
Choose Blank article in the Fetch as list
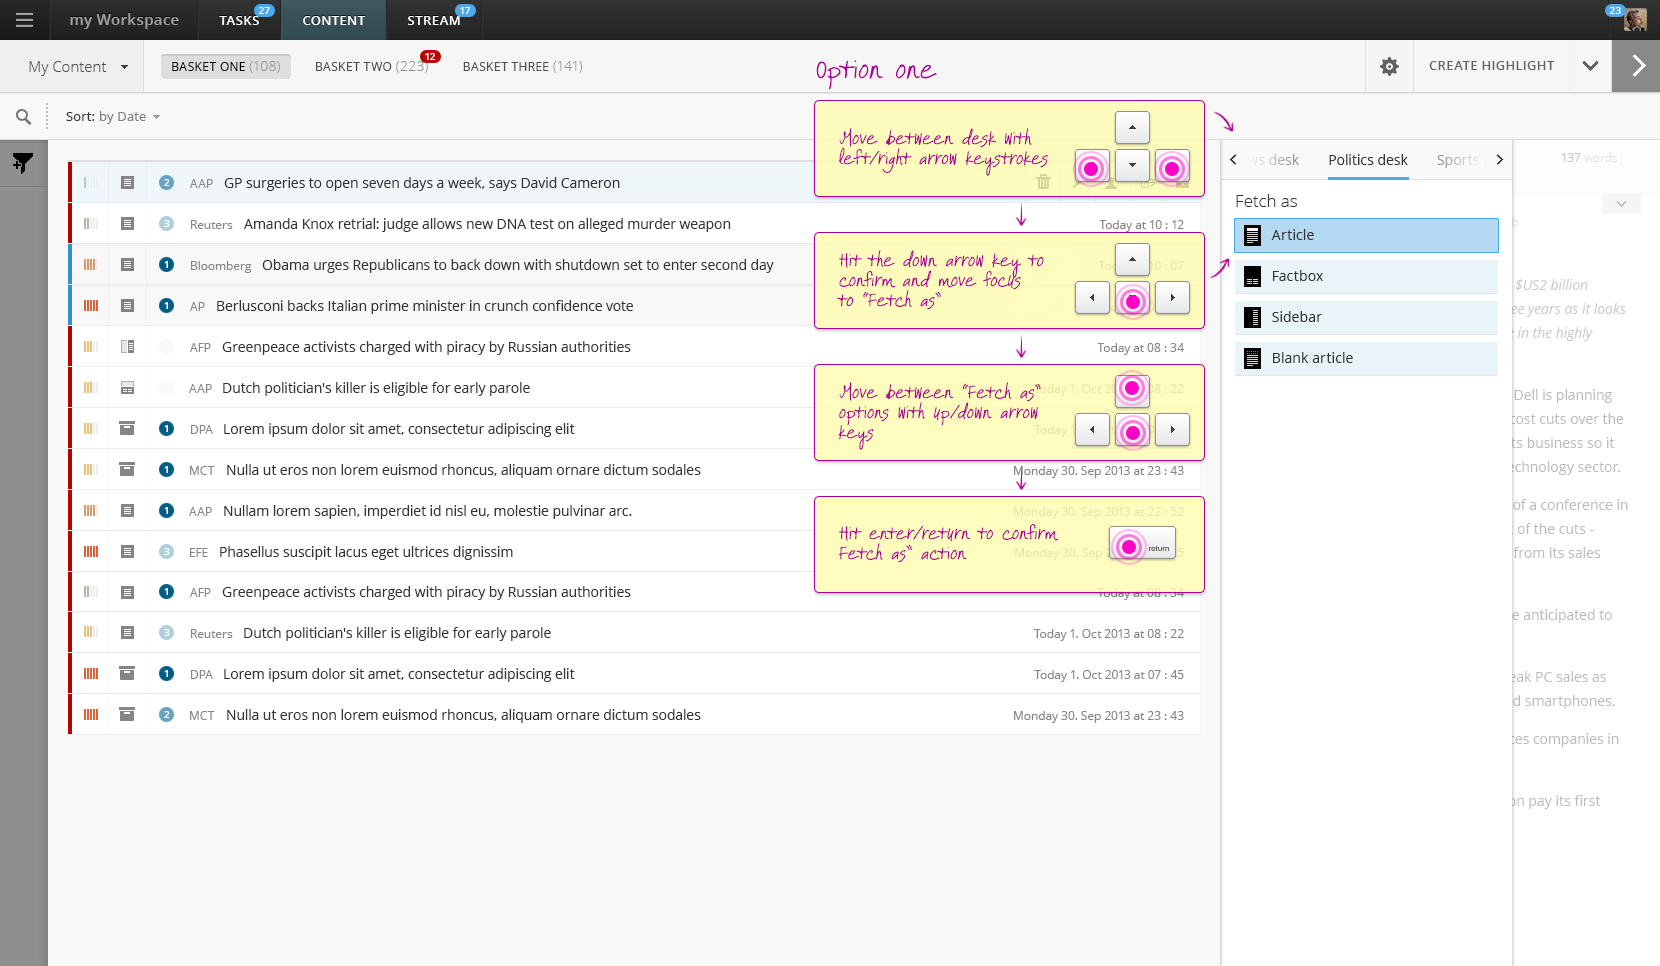(1366, 359)
